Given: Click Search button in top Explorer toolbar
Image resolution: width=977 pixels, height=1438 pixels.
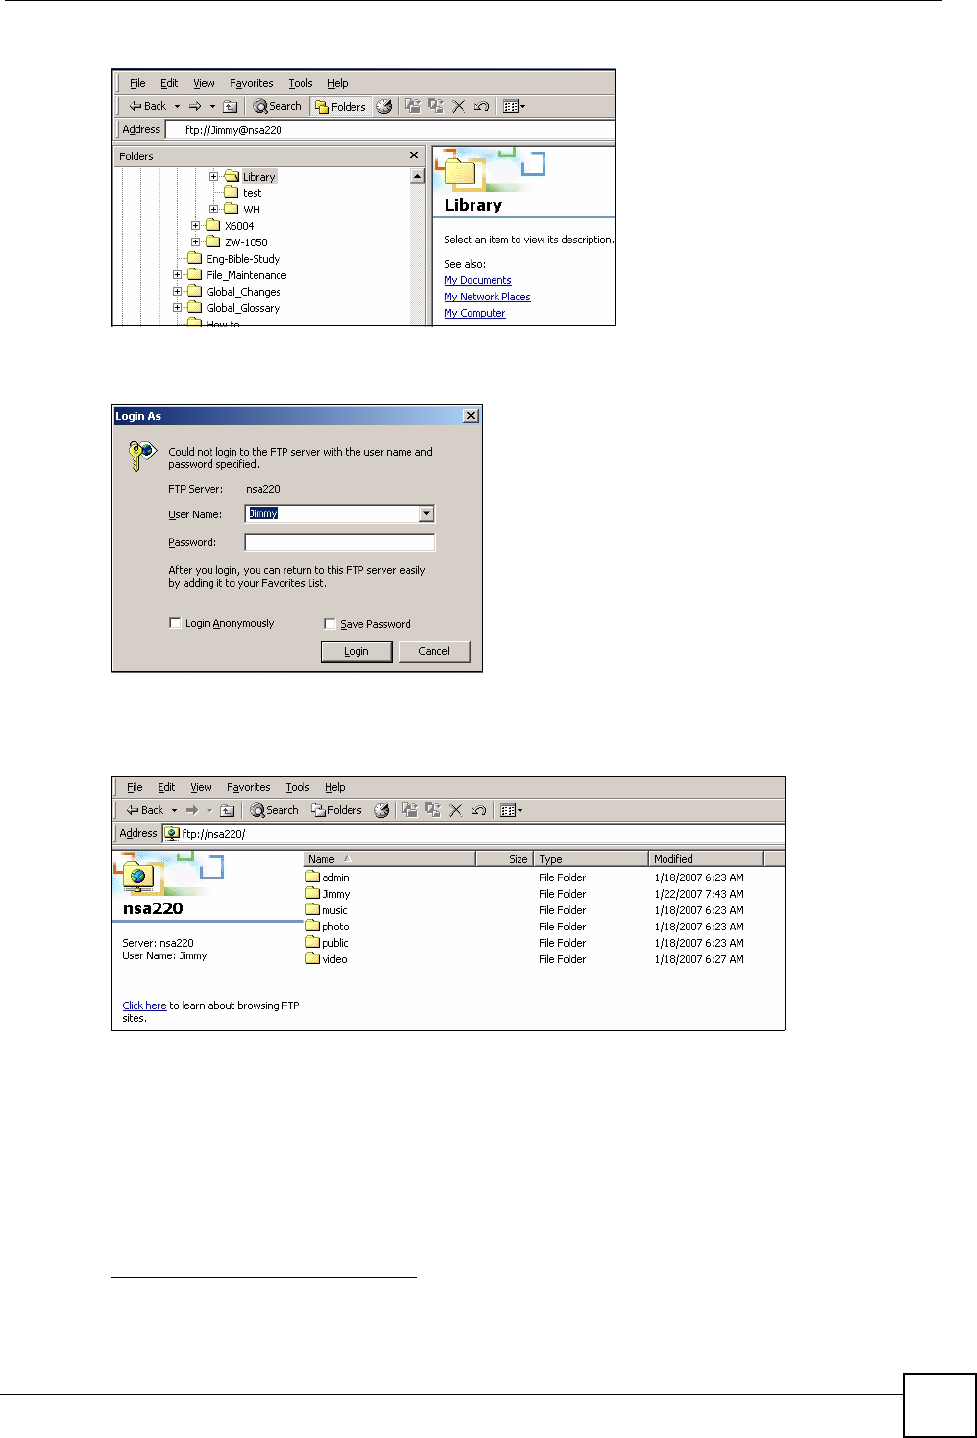Looking at the screenshot, I should coord(277,106).
